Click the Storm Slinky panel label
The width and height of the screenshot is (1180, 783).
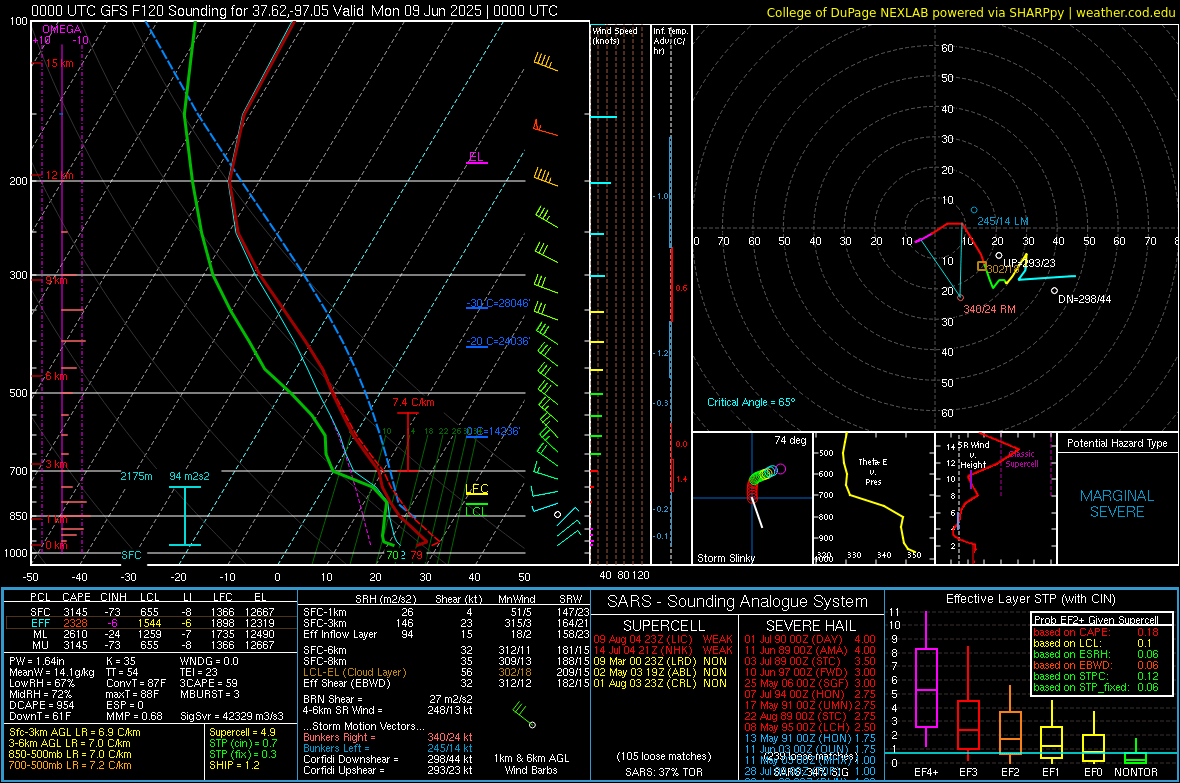coord(725,558)
